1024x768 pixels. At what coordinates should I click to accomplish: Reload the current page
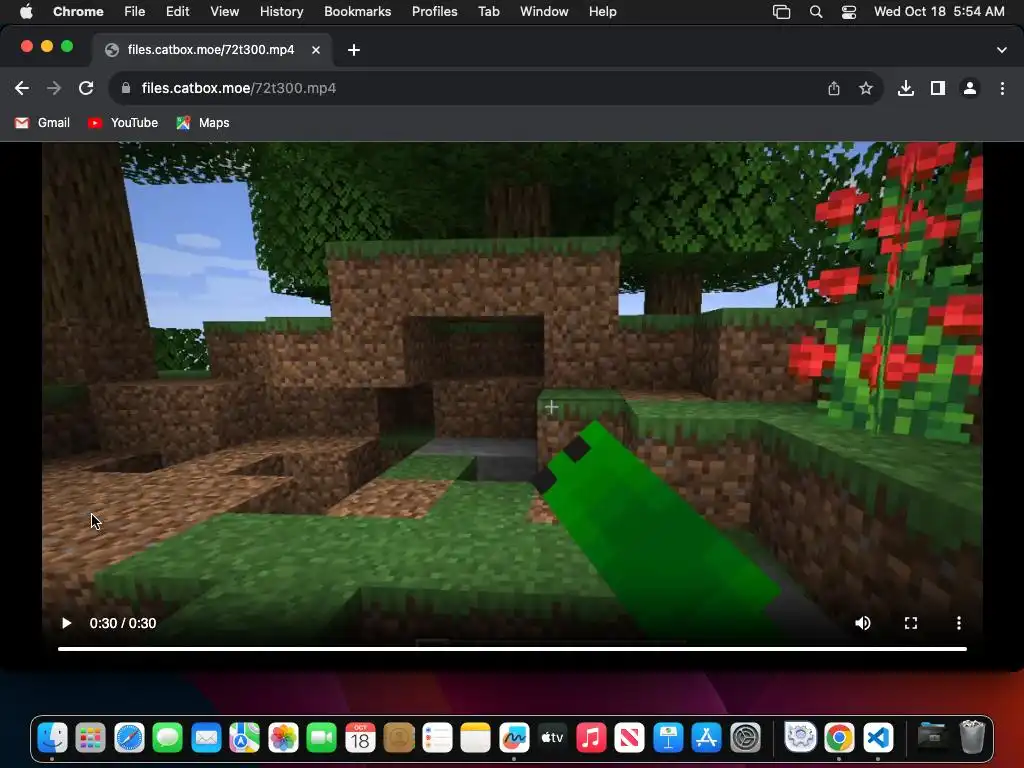[x=86, y=88]
